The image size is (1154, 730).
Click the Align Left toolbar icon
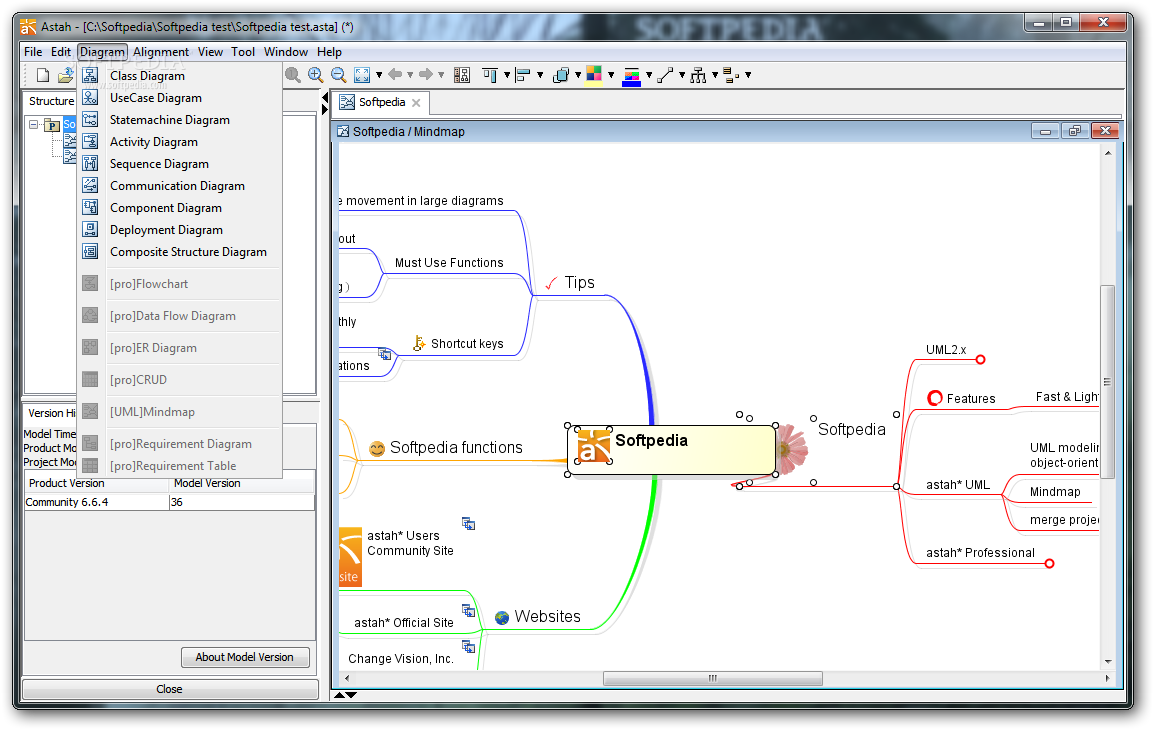[x=523, y=75]
